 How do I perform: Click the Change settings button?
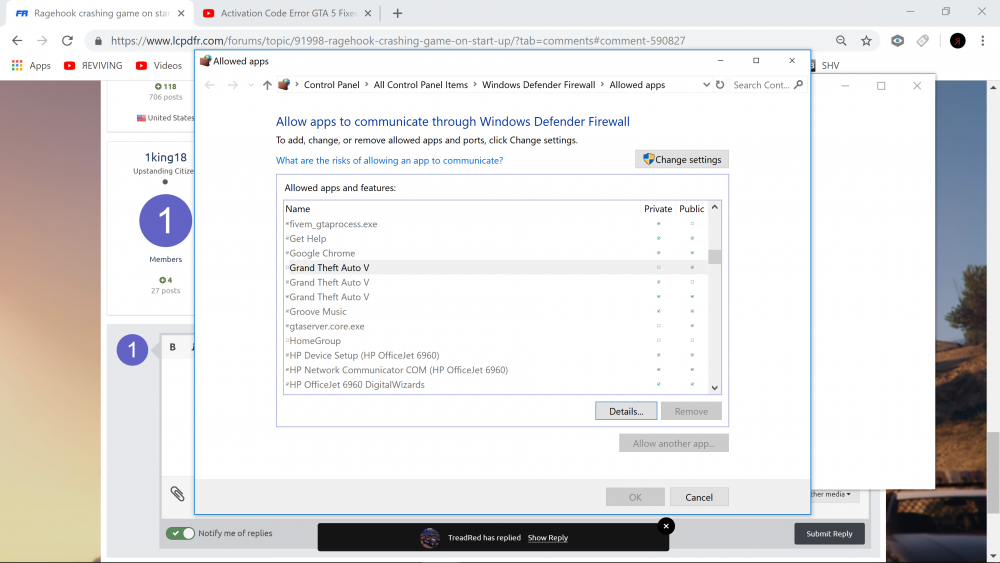click(682, 159)
